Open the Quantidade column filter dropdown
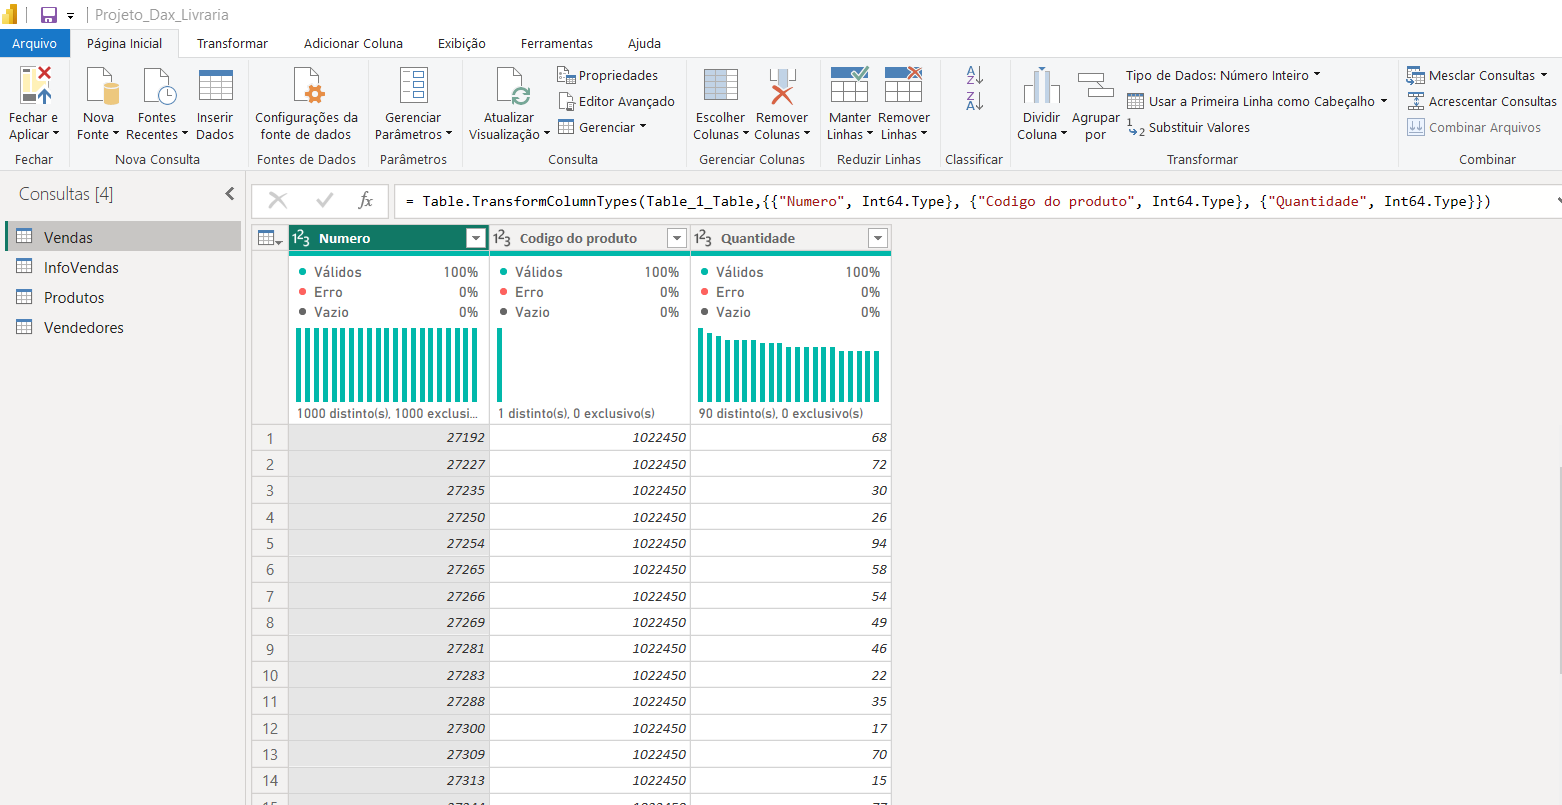Screen dimensions: 1562x805 click(x=878, y=238)
